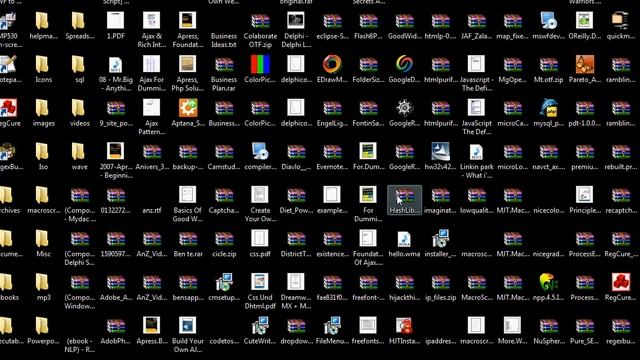The width and height of the screenshot is (640, 360).
Task: Click the css.pdf document
Action: (260, 239)
